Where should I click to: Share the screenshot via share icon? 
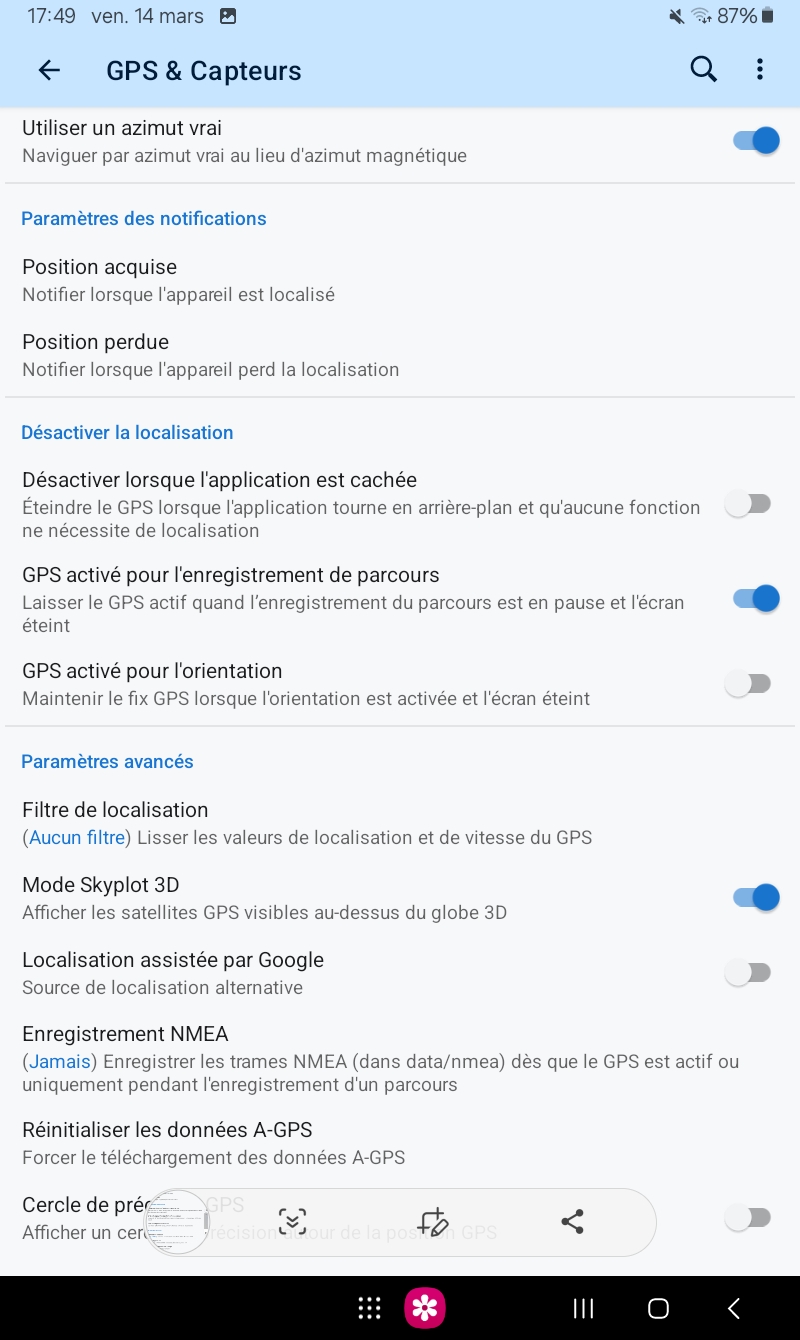[572, 1221]
